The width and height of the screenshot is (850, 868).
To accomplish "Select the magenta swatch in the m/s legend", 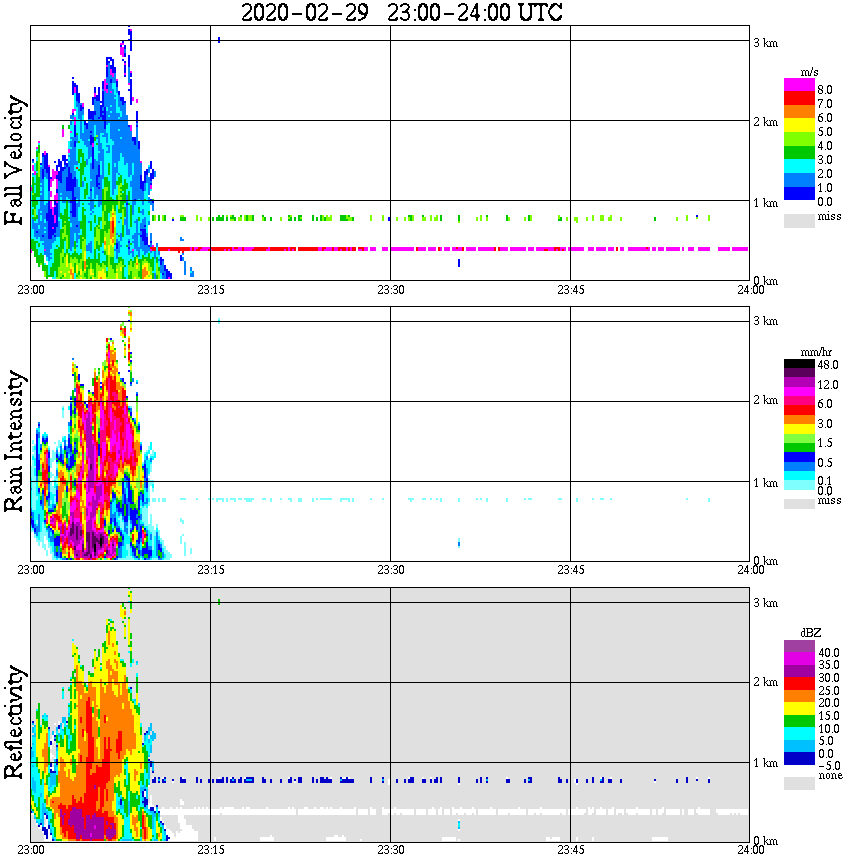I will [x=799, y=85].
